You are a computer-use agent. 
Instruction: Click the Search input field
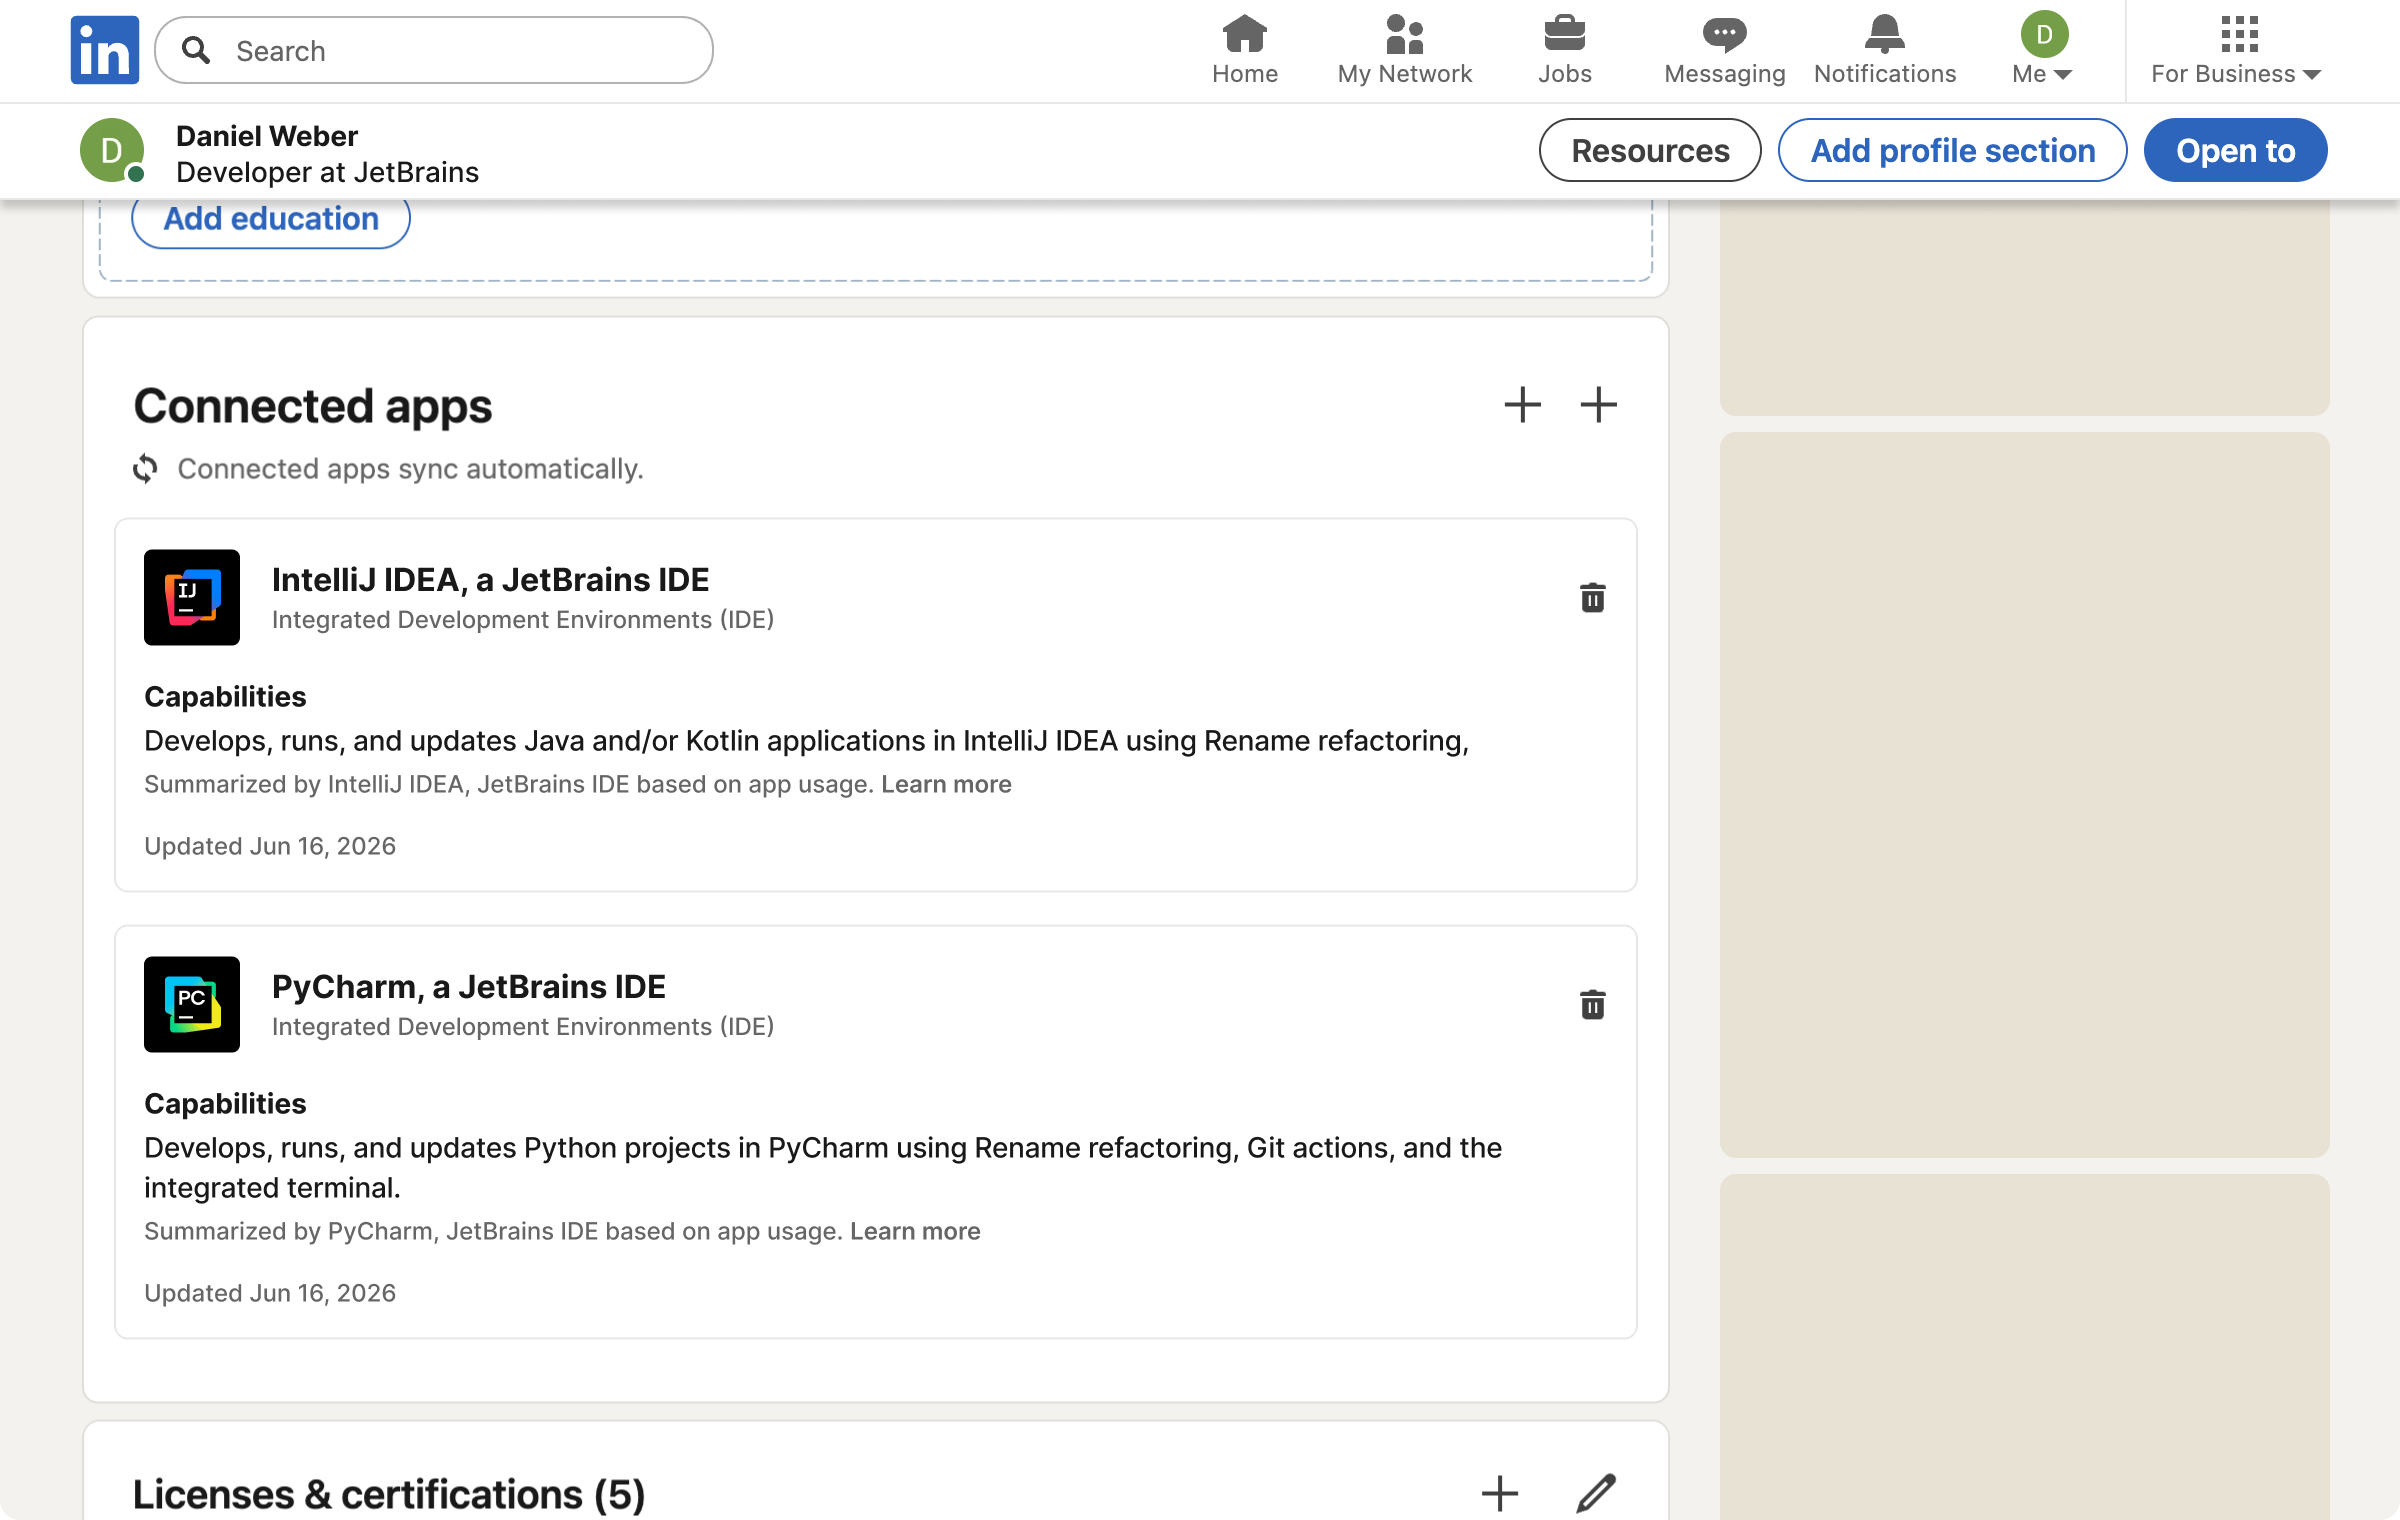[434, 50]
